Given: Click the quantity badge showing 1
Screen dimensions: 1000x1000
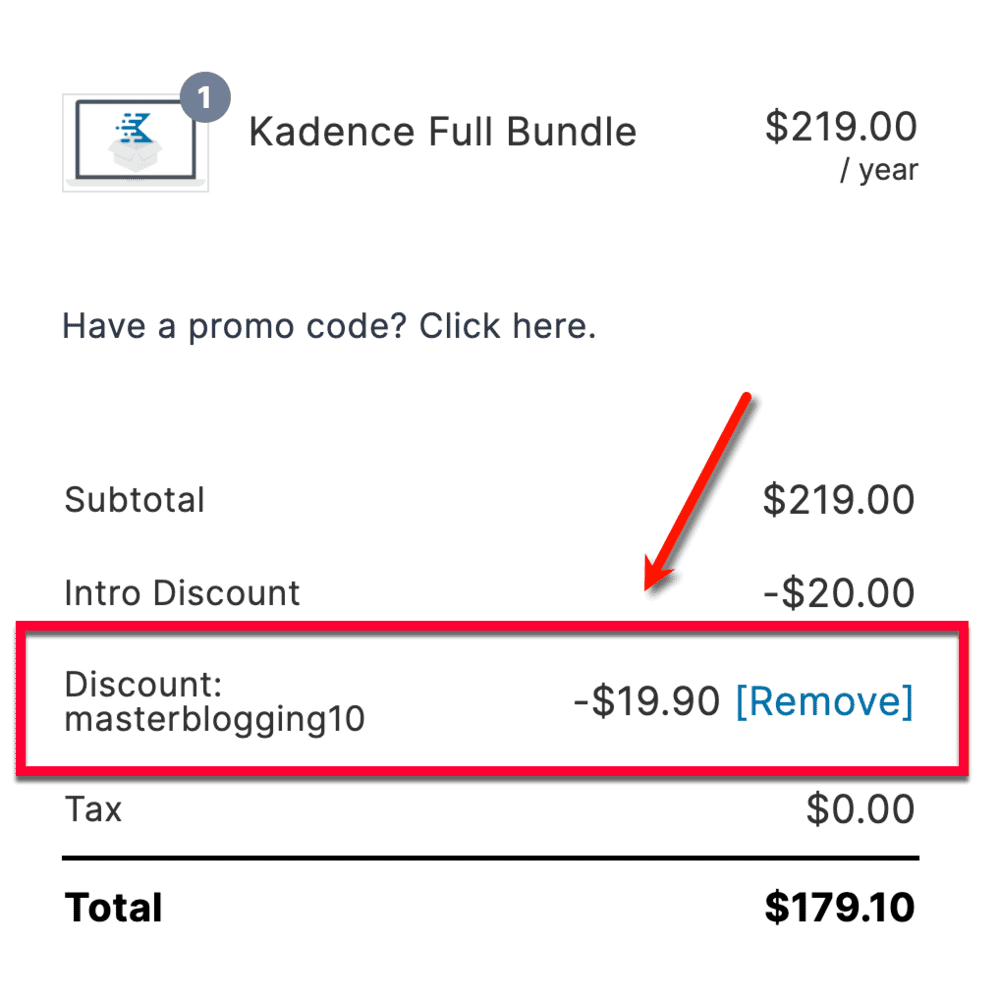Looking at the screenshot, I should pos(207,96).
